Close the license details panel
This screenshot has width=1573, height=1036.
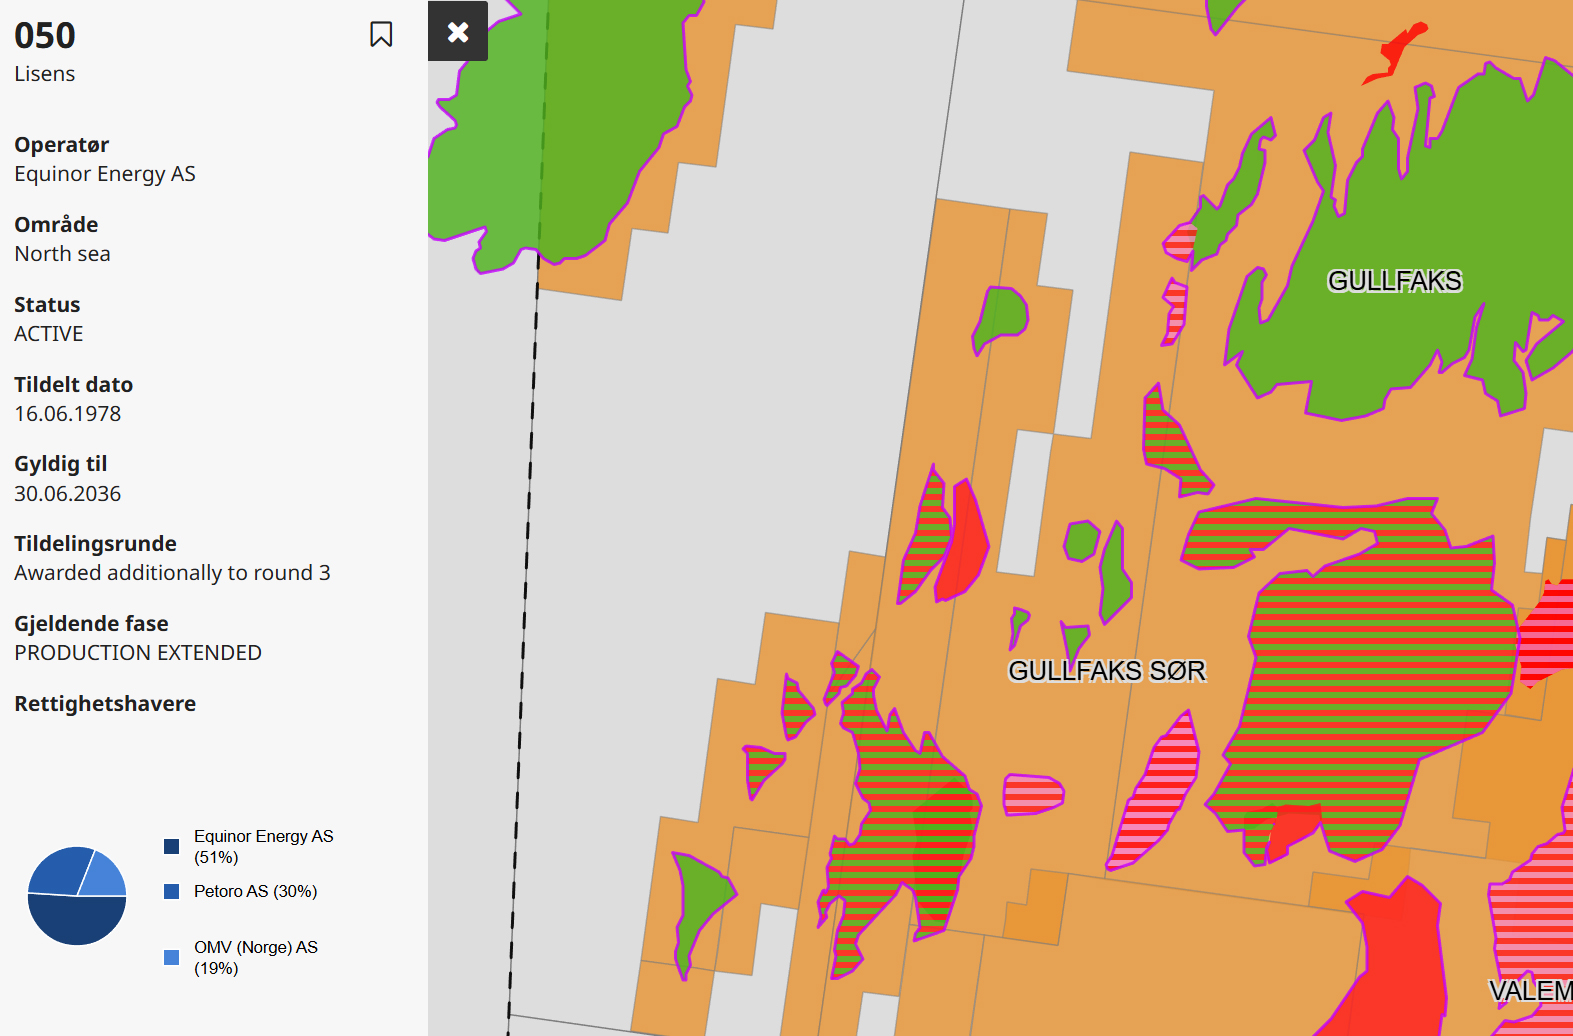coord(458,32)
